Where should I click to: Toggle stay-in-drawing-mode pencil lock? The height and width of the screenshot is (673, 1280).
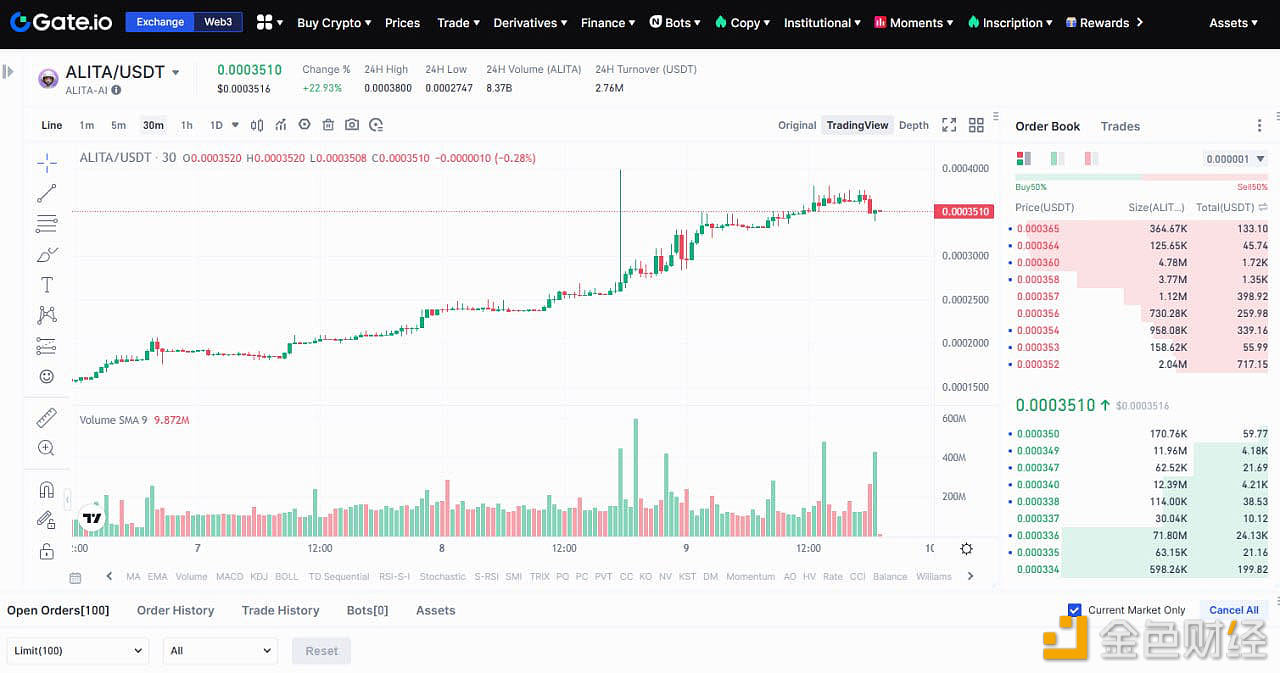pos(46,520)
